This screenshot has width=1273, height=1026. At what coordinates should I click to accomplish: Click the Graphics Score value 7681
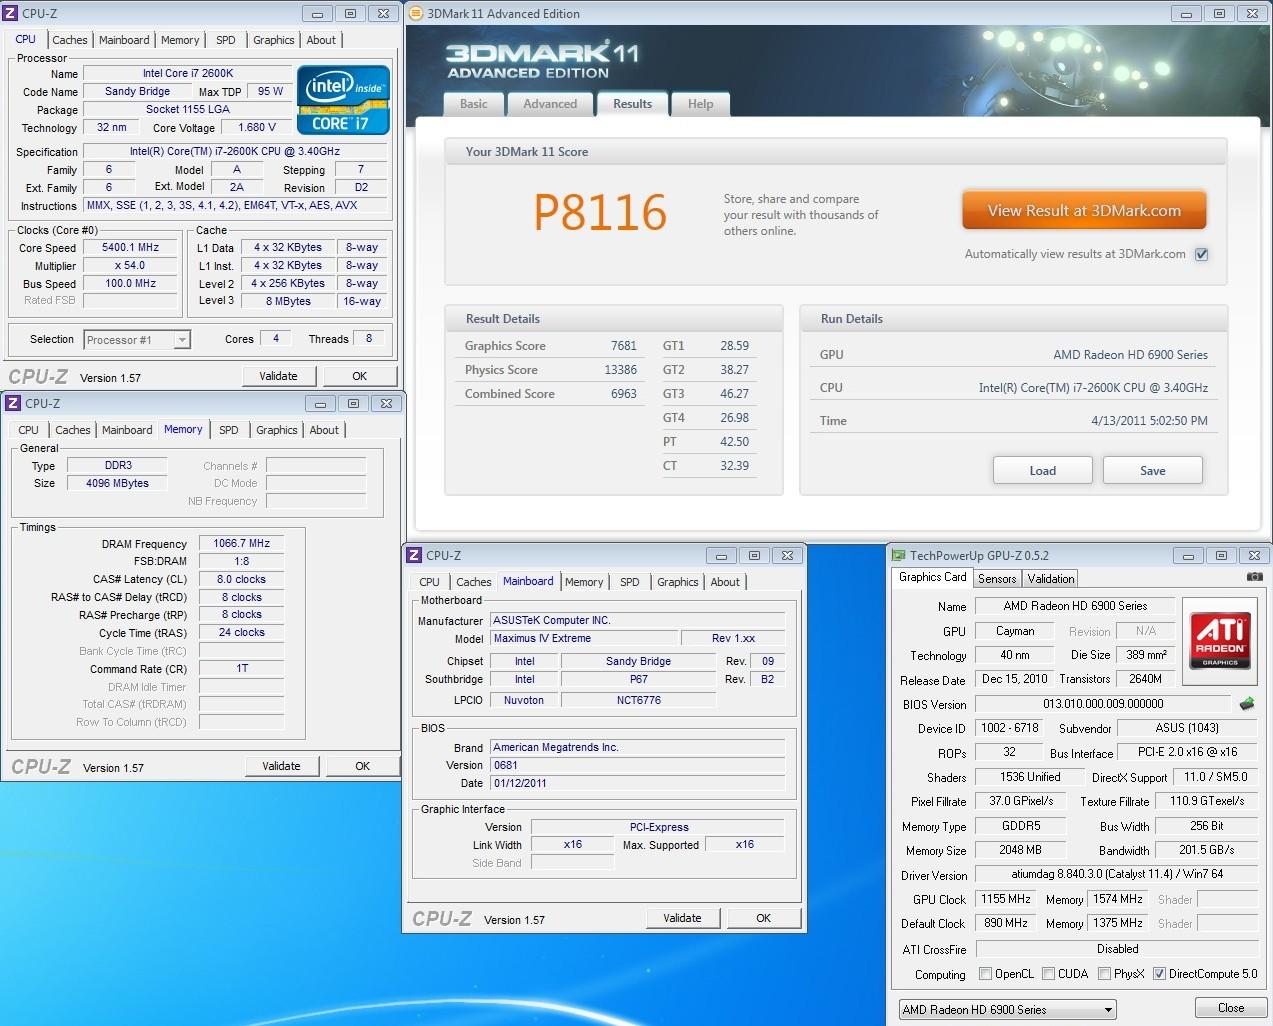pyautogui.click(x=624, y=346)
